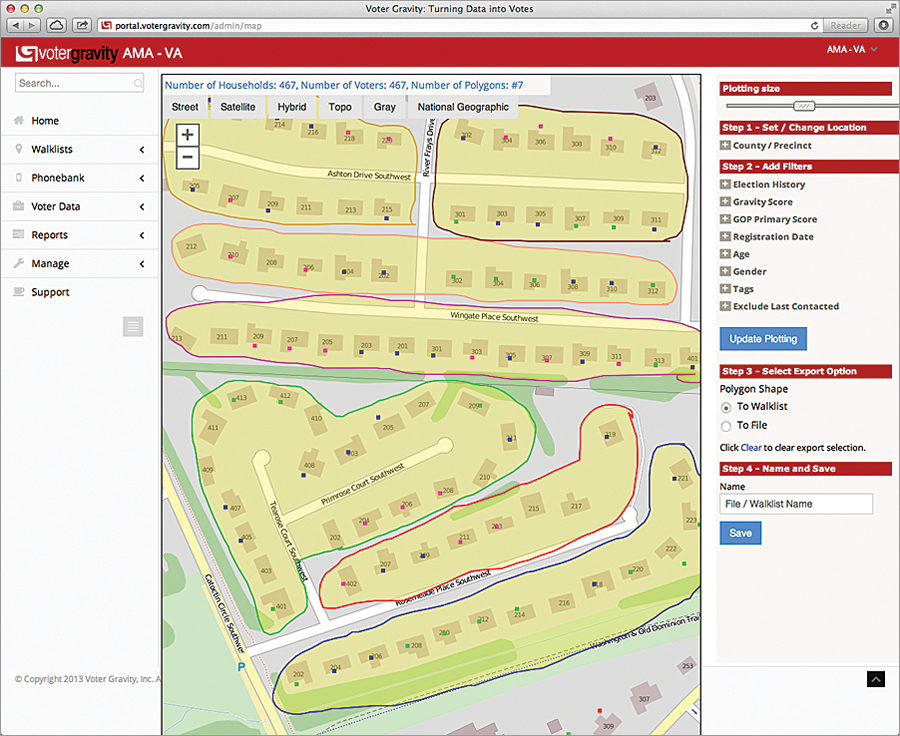Screen dimensions: 900x736
Task: Expand GOP Primary Score filter
Action: 726,219
